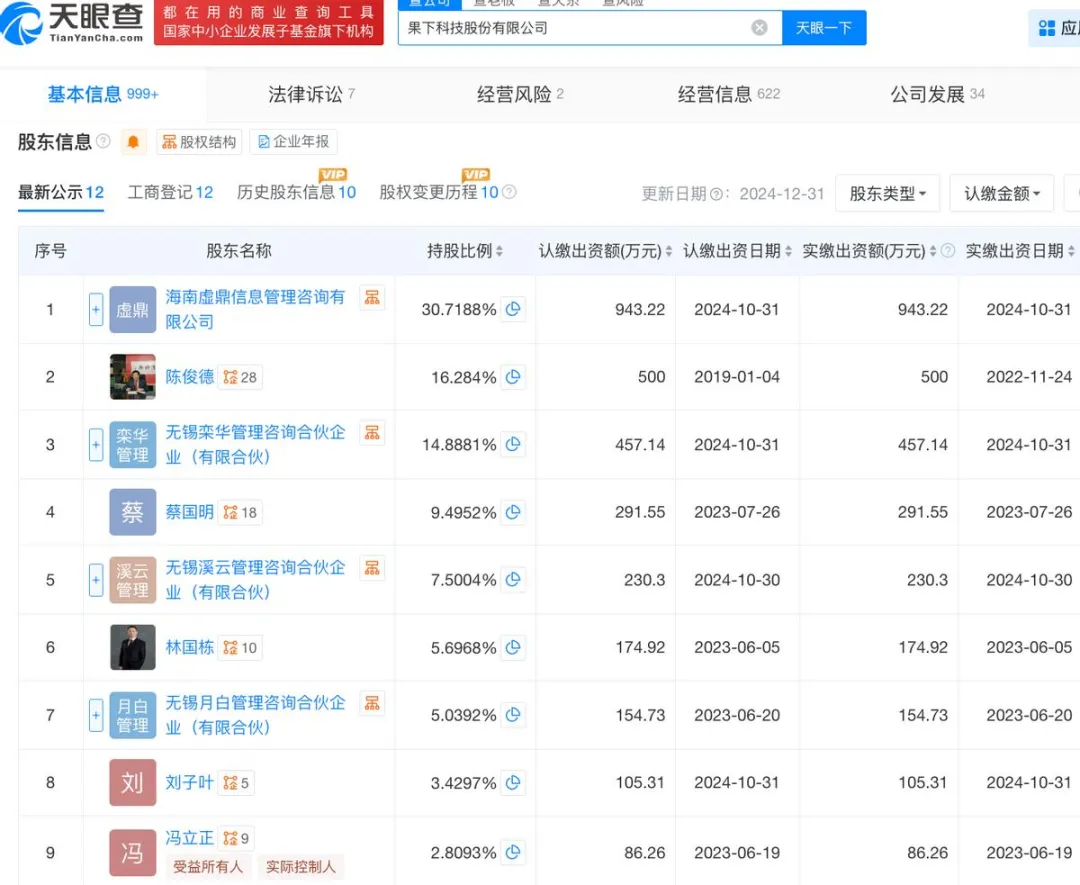
Task: Expand the 无锡月白管理咨询 shareholder row
Action: (95, 716)
